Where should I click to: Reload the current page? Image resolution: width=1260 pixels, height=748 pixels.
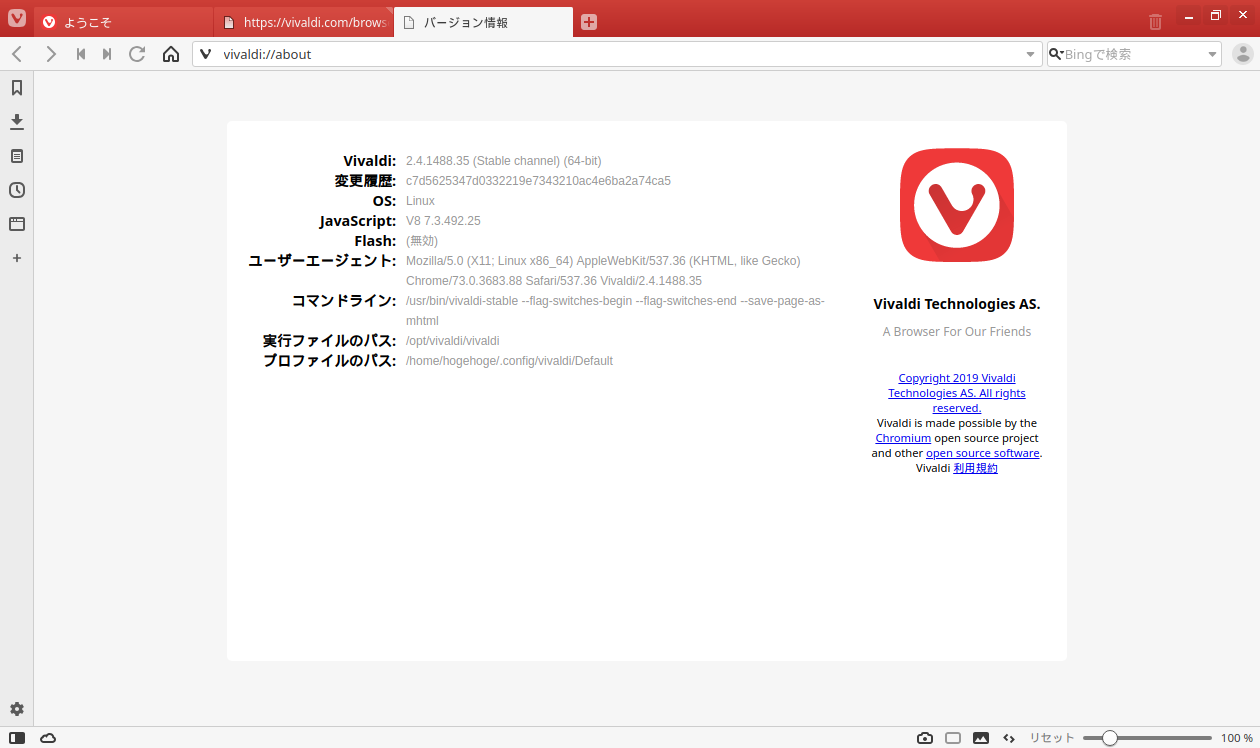[137, 54]
